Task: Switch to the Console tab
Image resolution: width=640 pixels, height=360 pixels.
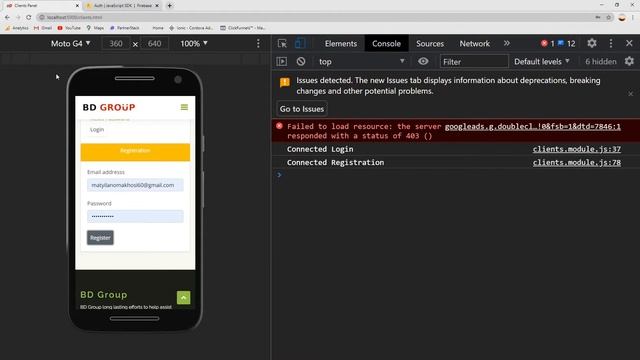Action: (x=386, y=43)
